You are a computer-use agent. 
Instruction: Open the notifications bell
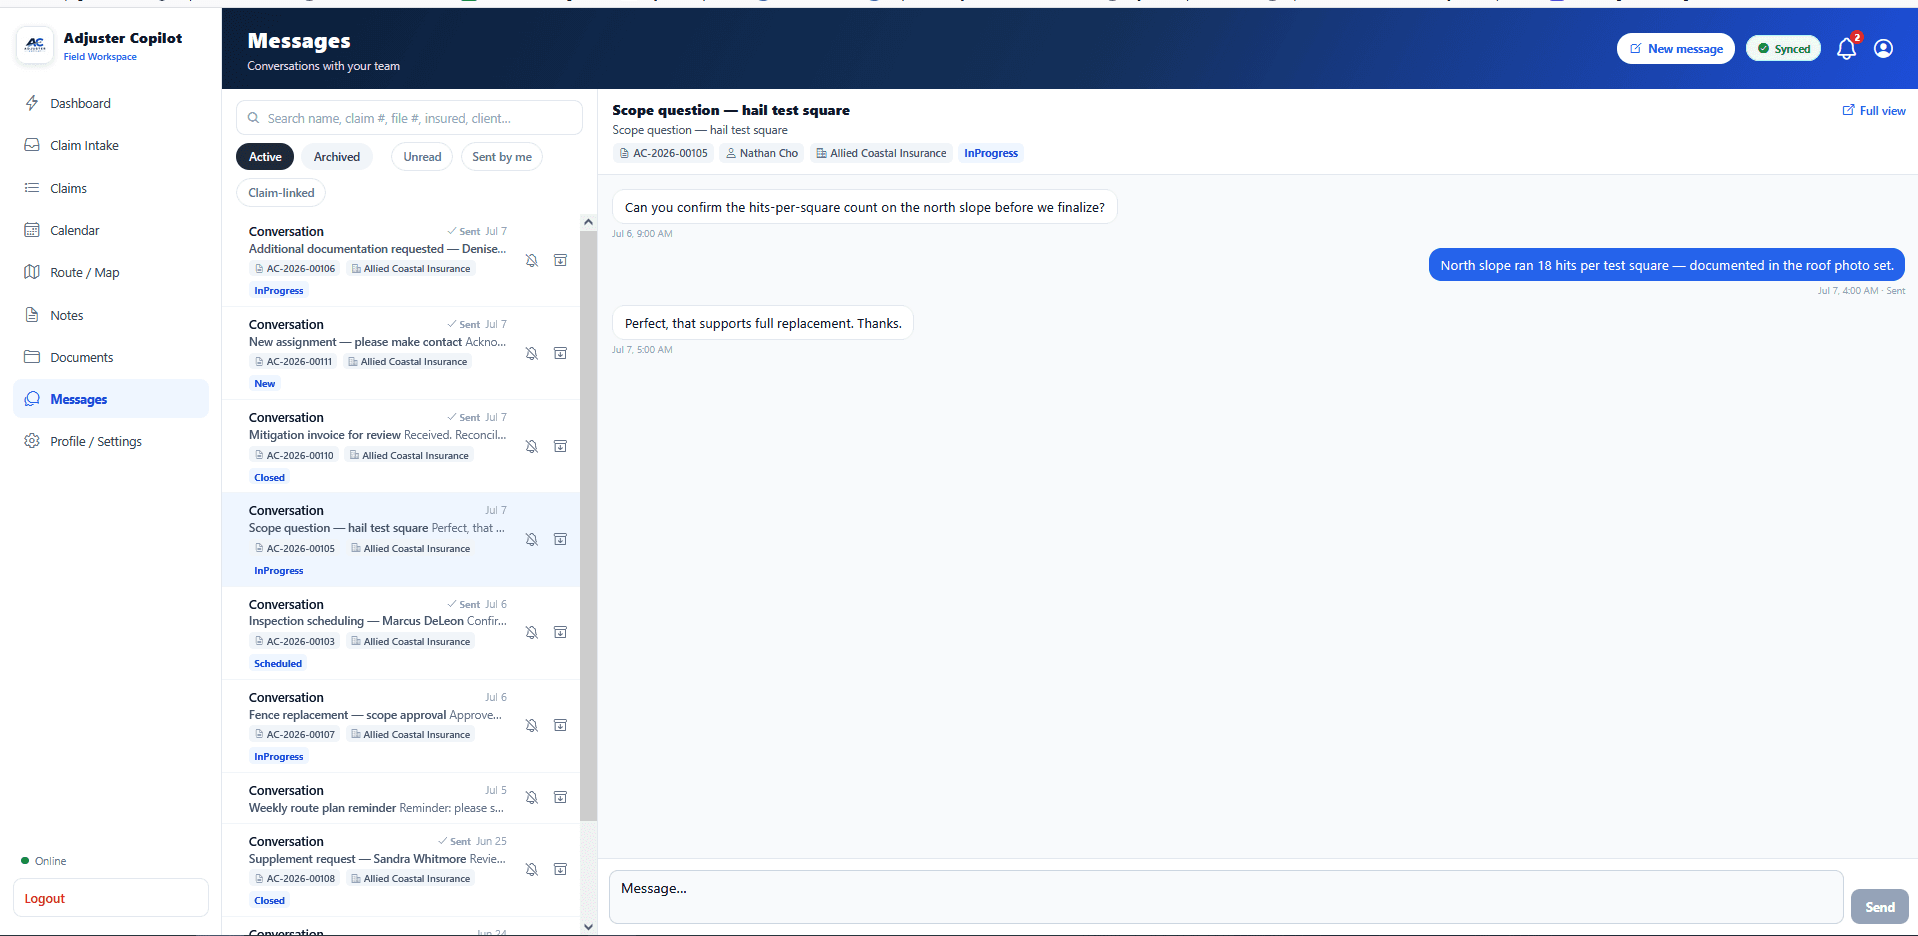point(1846,48)
